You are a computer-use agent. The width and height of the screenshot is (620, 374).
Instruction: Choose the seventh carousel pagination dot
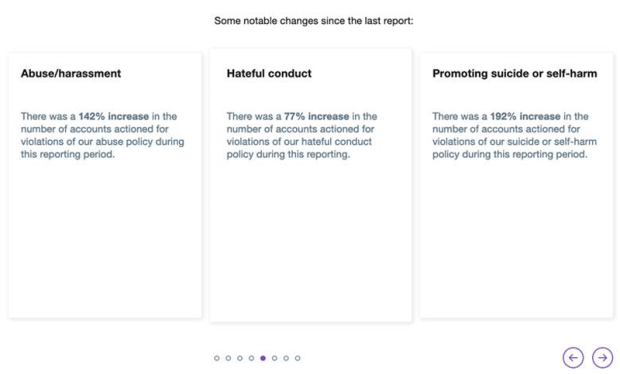pyautogui.click(x=286, y=358)
